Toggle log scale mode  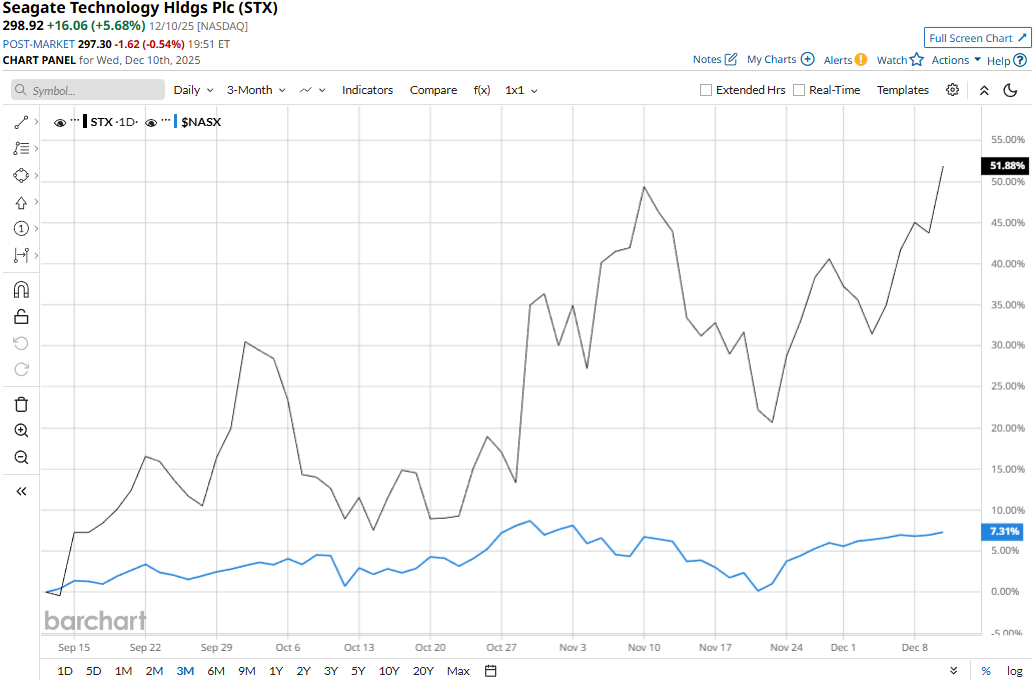1015,671
